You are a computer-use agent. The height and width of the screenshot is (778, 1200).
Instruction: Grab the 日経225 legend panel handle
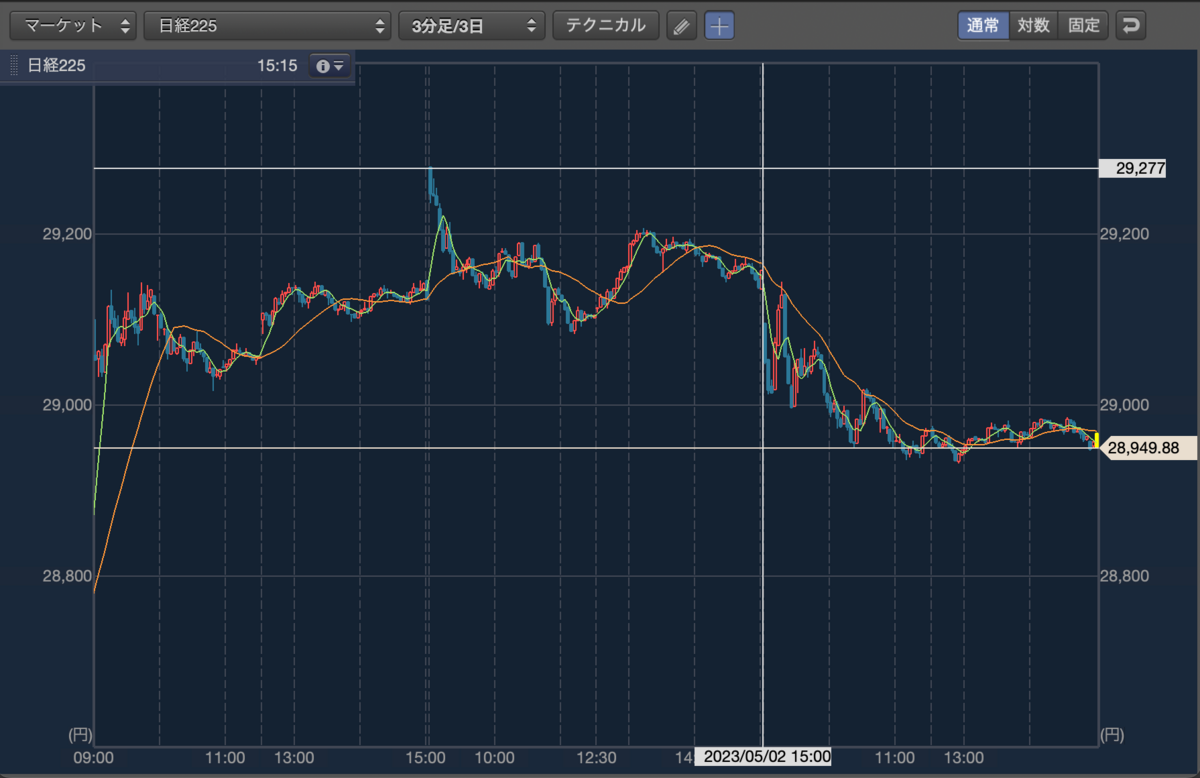(14, 66)
